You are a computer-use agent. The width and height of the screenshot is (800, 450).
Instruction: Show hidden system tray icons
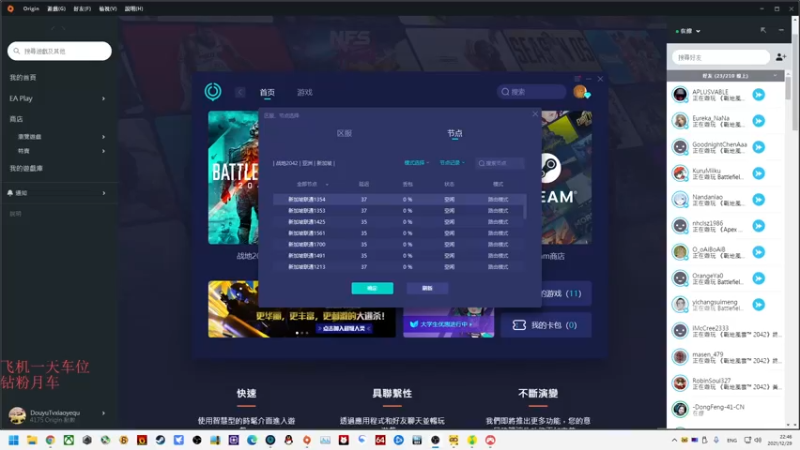(674, 440)
